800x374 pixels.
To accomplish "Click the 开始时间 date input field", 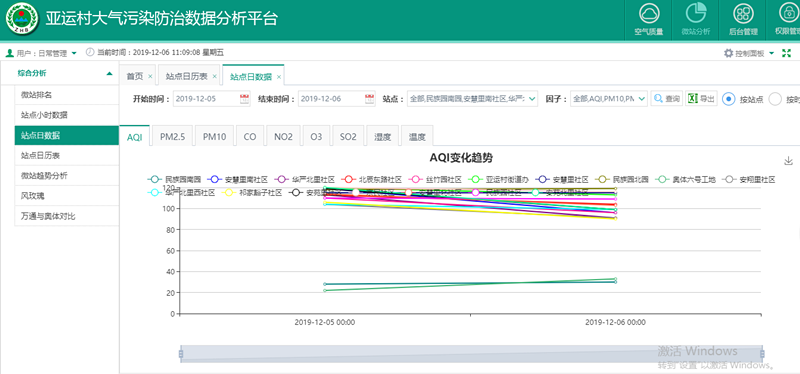I will click(x=212, y=99).
